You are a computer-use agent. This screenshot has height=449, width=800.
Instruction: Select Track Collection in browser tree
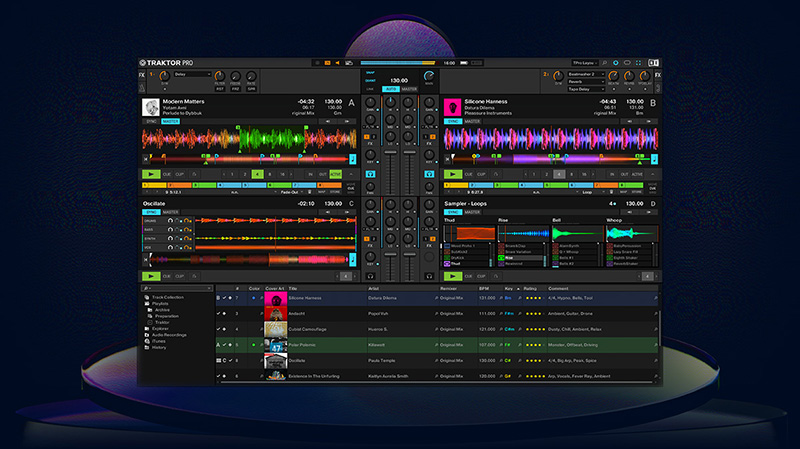pos(168,297)
